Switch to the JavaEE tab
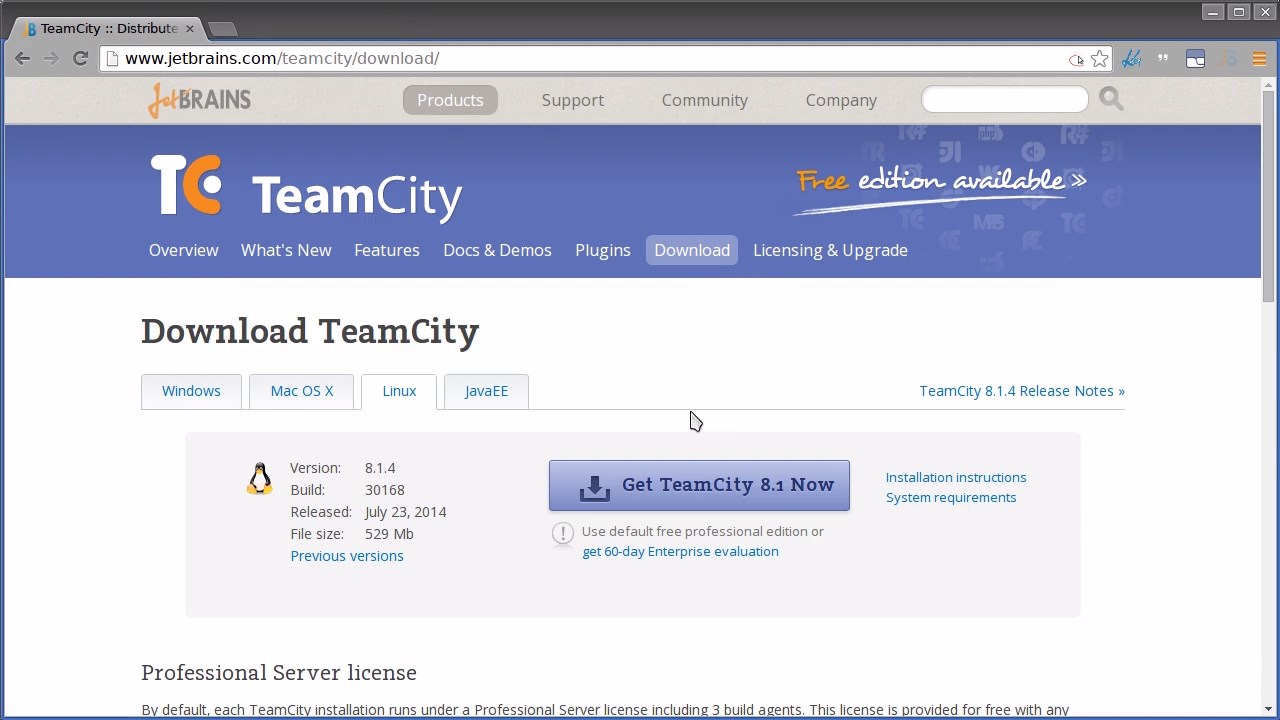The image size is (1280, 720). tap(486, 391)
